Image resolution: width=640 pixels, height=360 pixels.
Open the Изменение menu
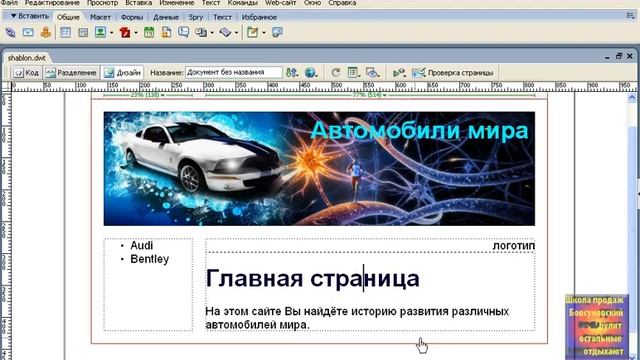point(177,3)
